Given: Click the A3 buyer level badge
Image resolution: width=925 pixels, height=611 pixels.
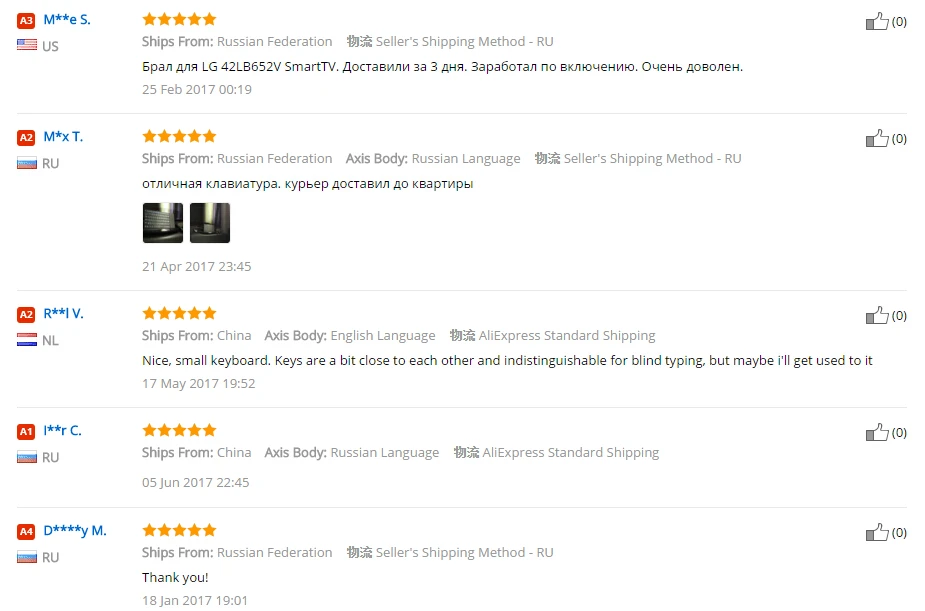Looking at the screenshot, I should pos(26,21).
